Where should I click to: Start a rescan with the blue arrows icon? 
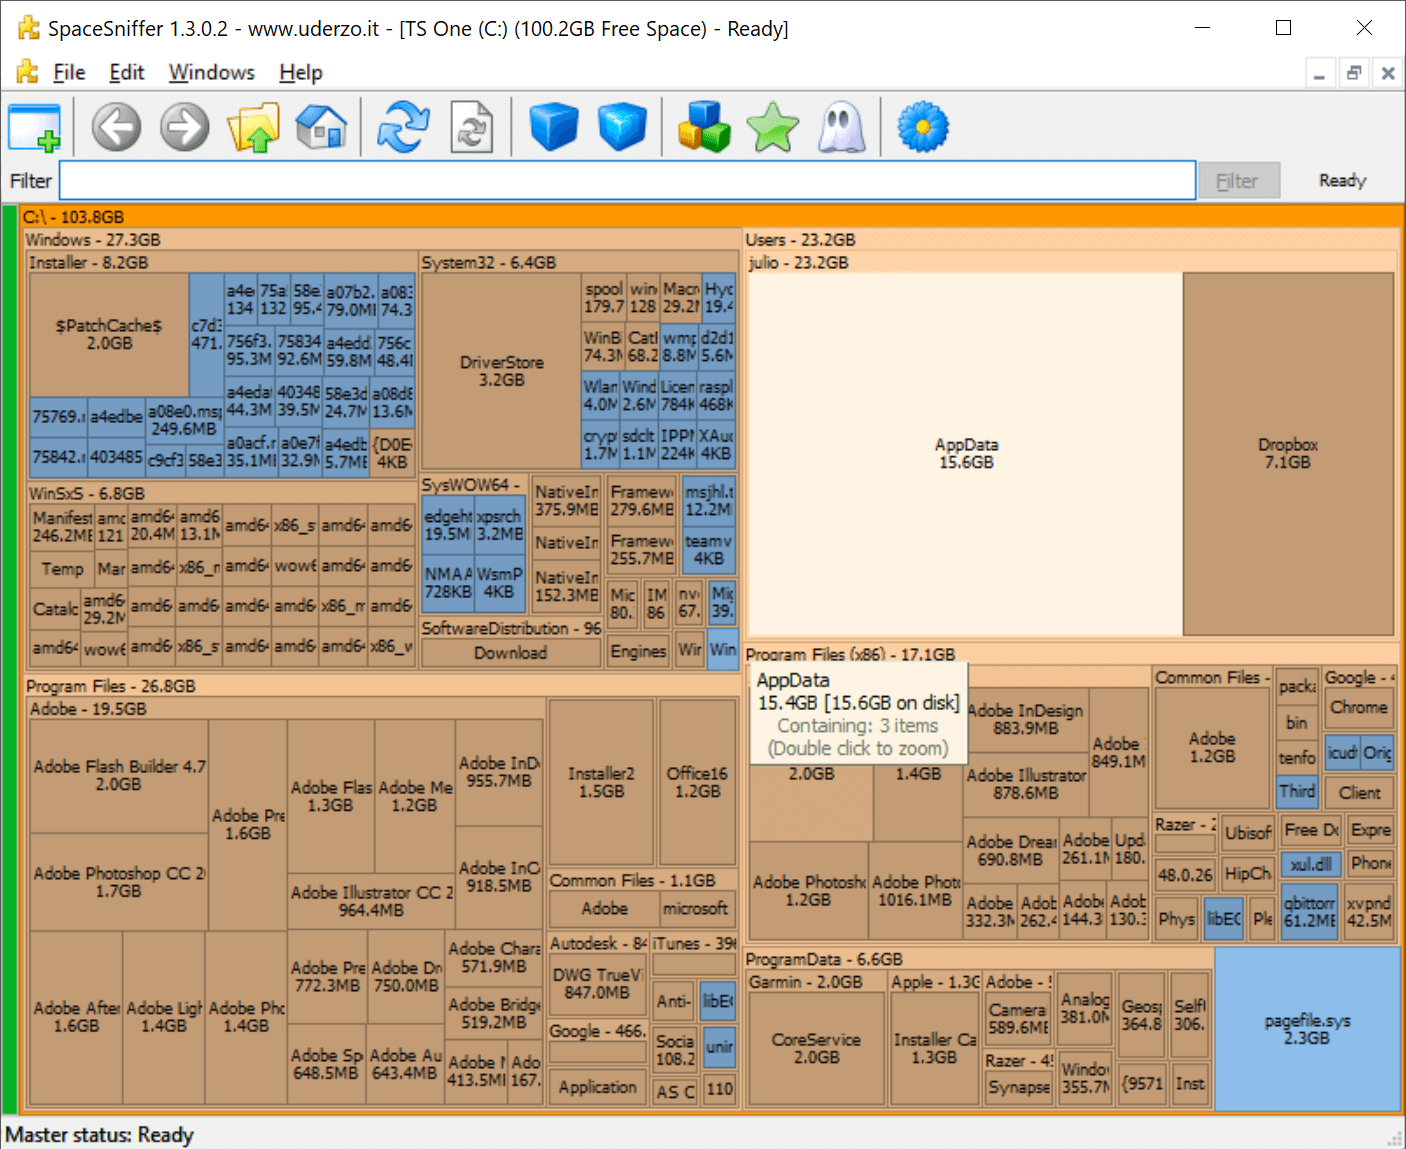[x=403, y=128]
